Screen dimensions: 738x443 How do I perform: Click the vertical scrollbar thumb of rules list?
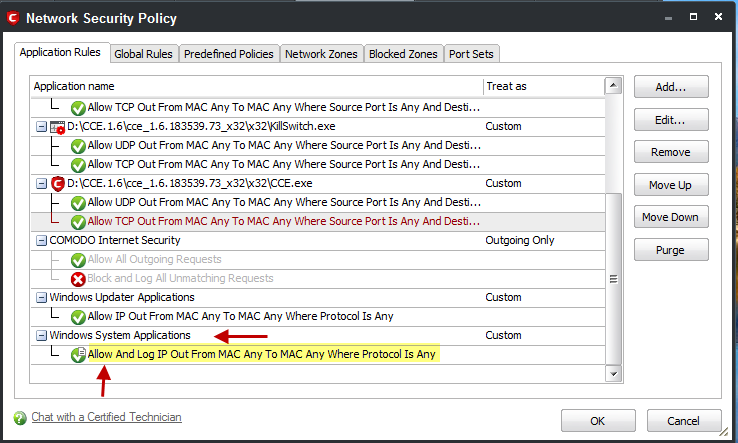(613, 279)
